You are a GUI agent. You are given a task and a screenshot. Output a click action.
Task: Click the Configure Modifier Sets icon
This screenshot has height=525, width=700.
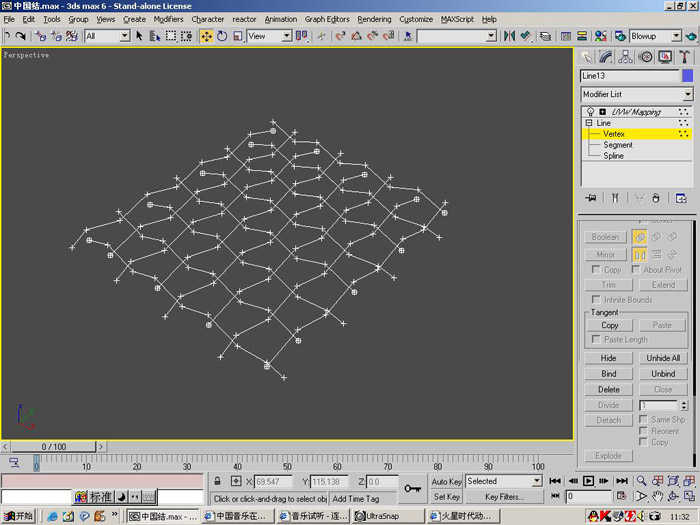[x=681, y=198]
